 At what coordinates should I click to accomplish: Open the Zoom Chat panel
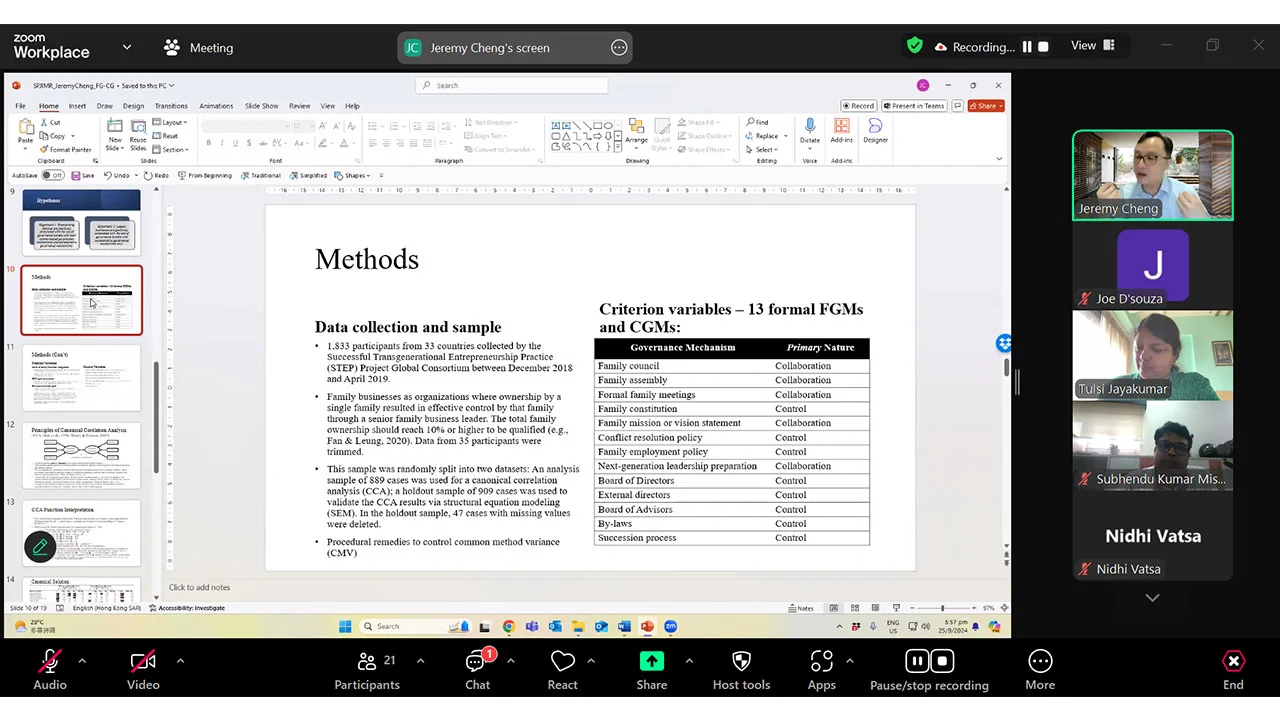pyautogui.click(x=477, y=670)
